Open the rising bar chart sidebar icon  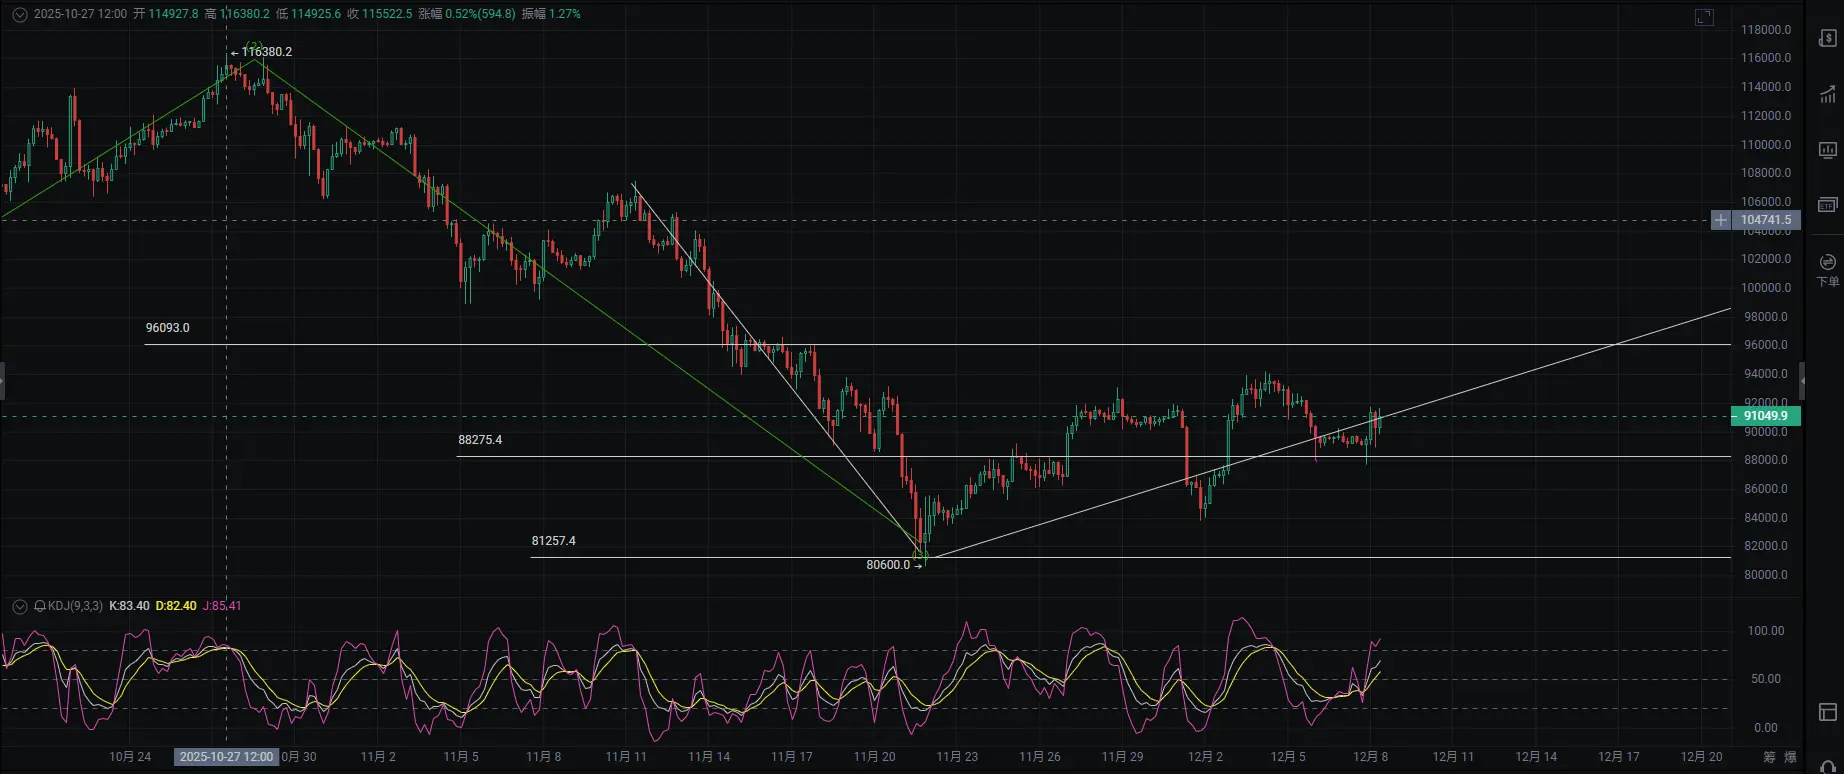pyautogui.click(x=1827, y=94)
